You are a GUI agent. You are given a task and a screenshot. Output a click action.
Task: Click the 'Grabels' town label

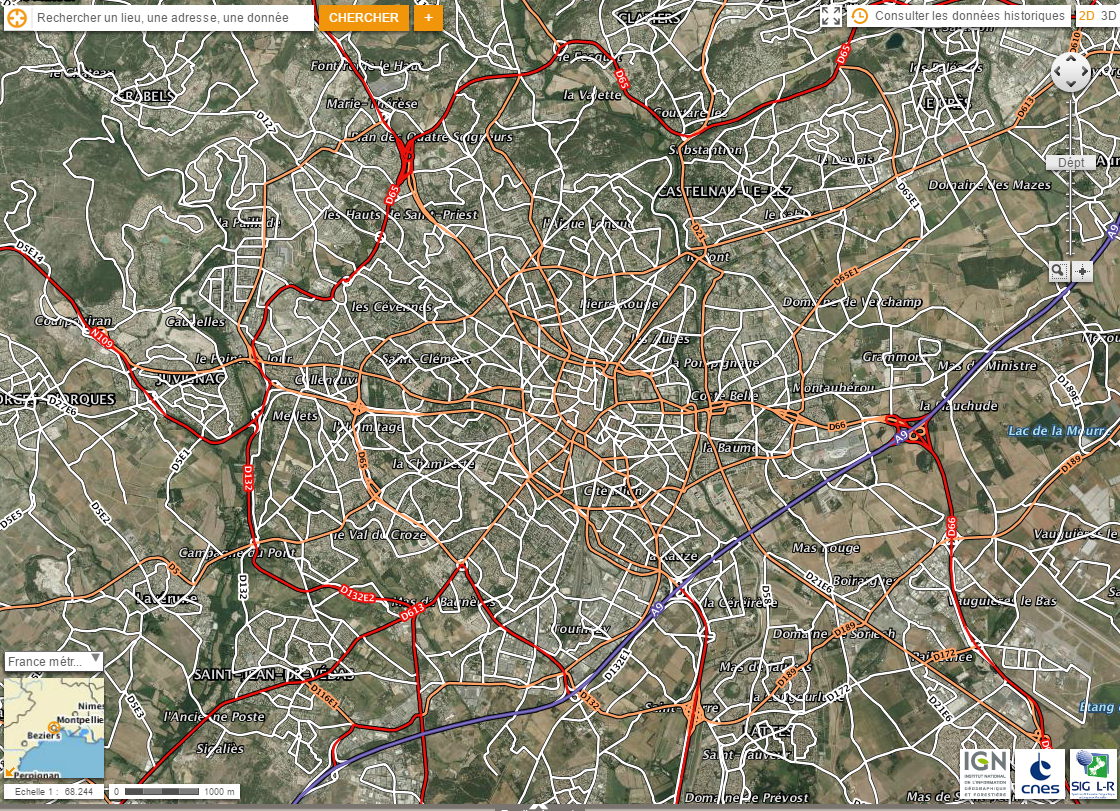(x=145, y=95)
